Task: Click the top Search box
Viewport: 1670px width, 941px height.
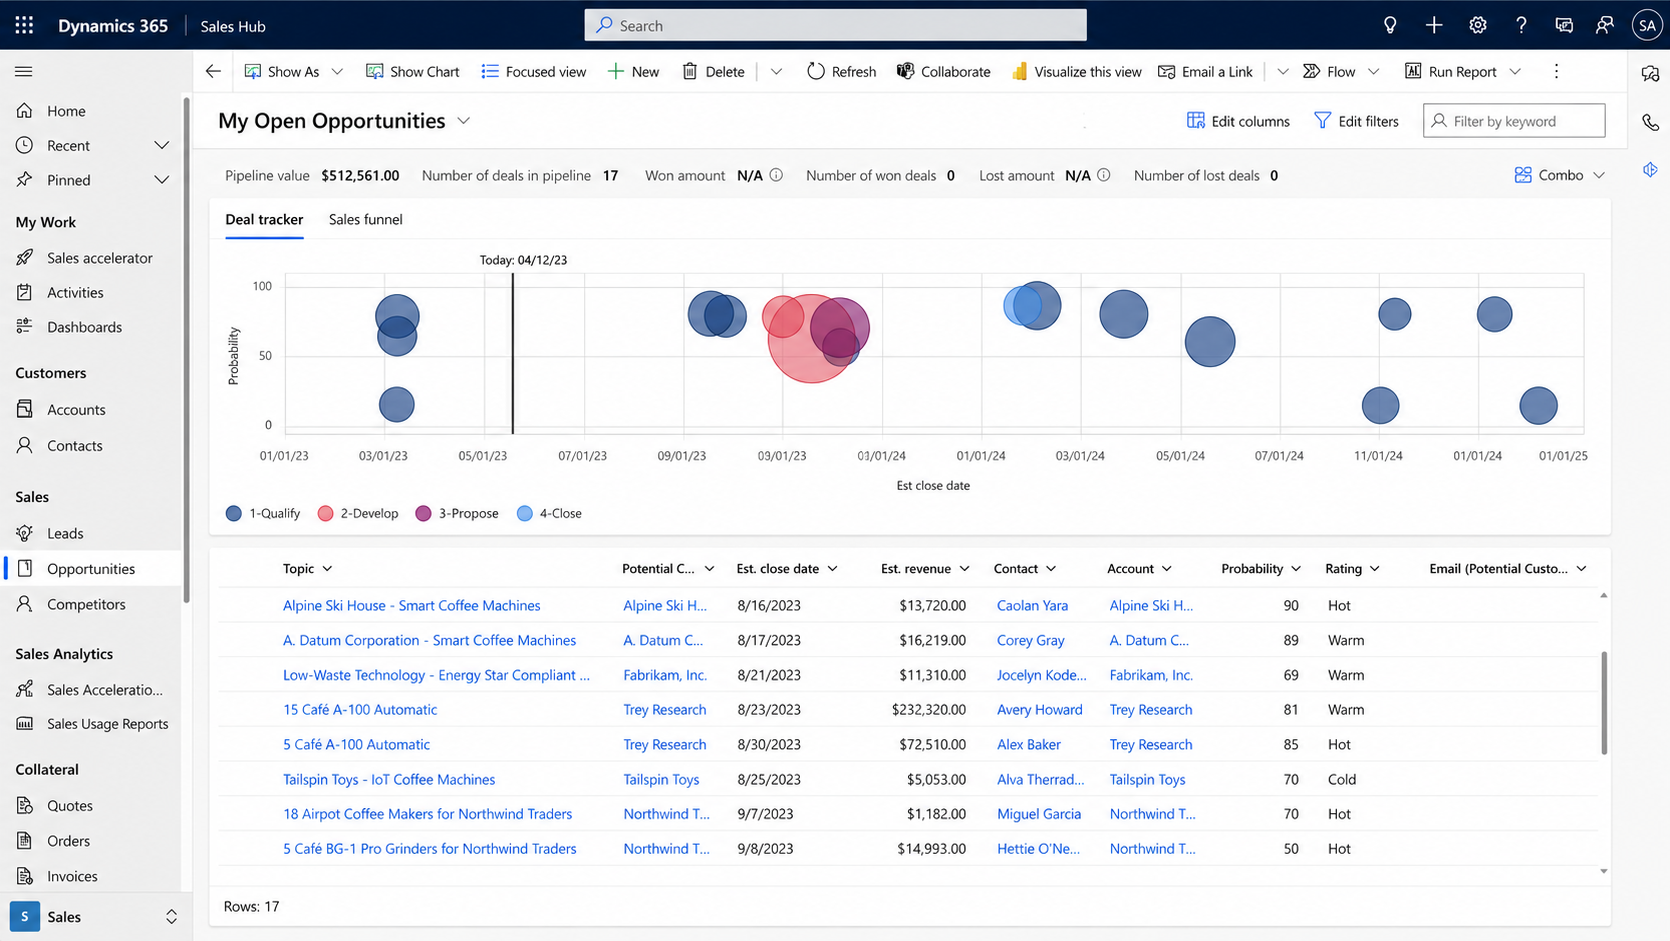Action: click(x=835, y=25)
